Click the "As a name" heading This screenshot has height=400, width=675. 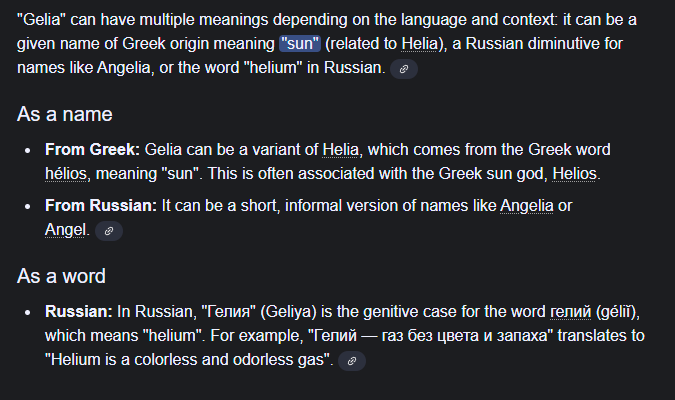pyautogui.click(x=64, y=114)
